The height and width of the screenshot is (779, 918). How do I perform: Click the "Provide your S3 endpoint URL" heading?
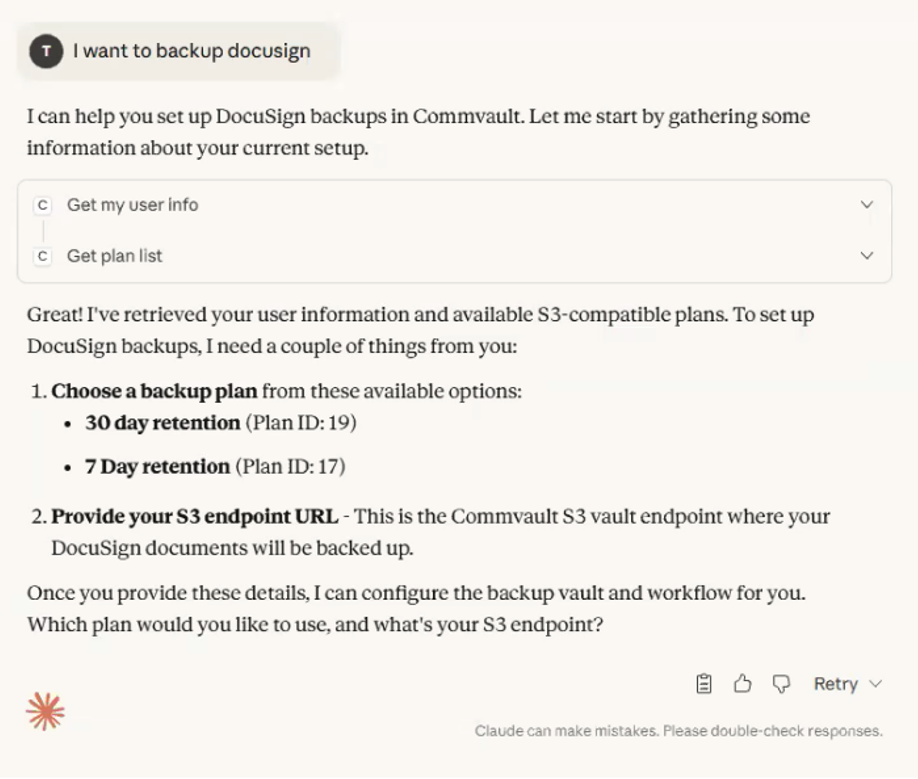pyautogui.click(x=194, y=517)
